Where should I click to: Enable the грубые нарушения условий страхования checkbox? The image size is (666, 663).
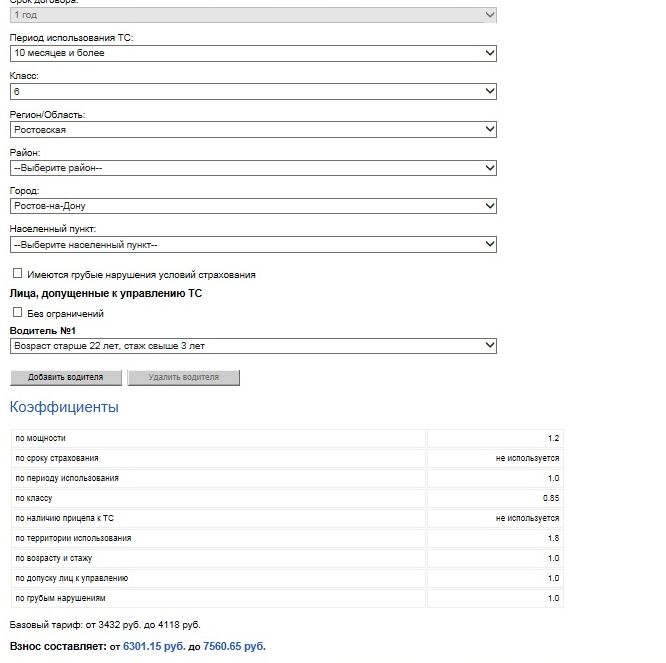17,274
